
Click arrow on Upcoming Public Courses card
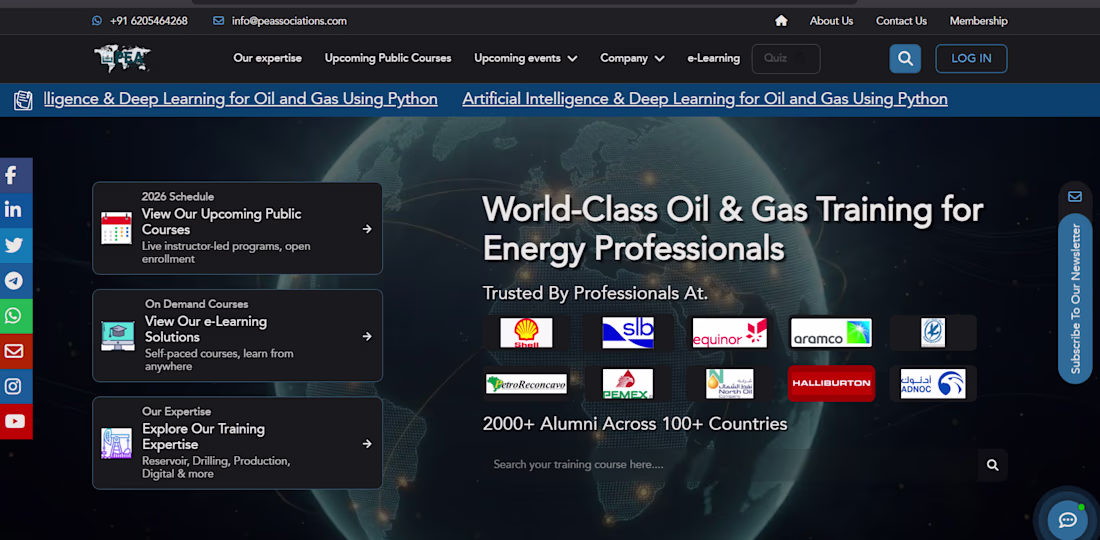point(367,229)
